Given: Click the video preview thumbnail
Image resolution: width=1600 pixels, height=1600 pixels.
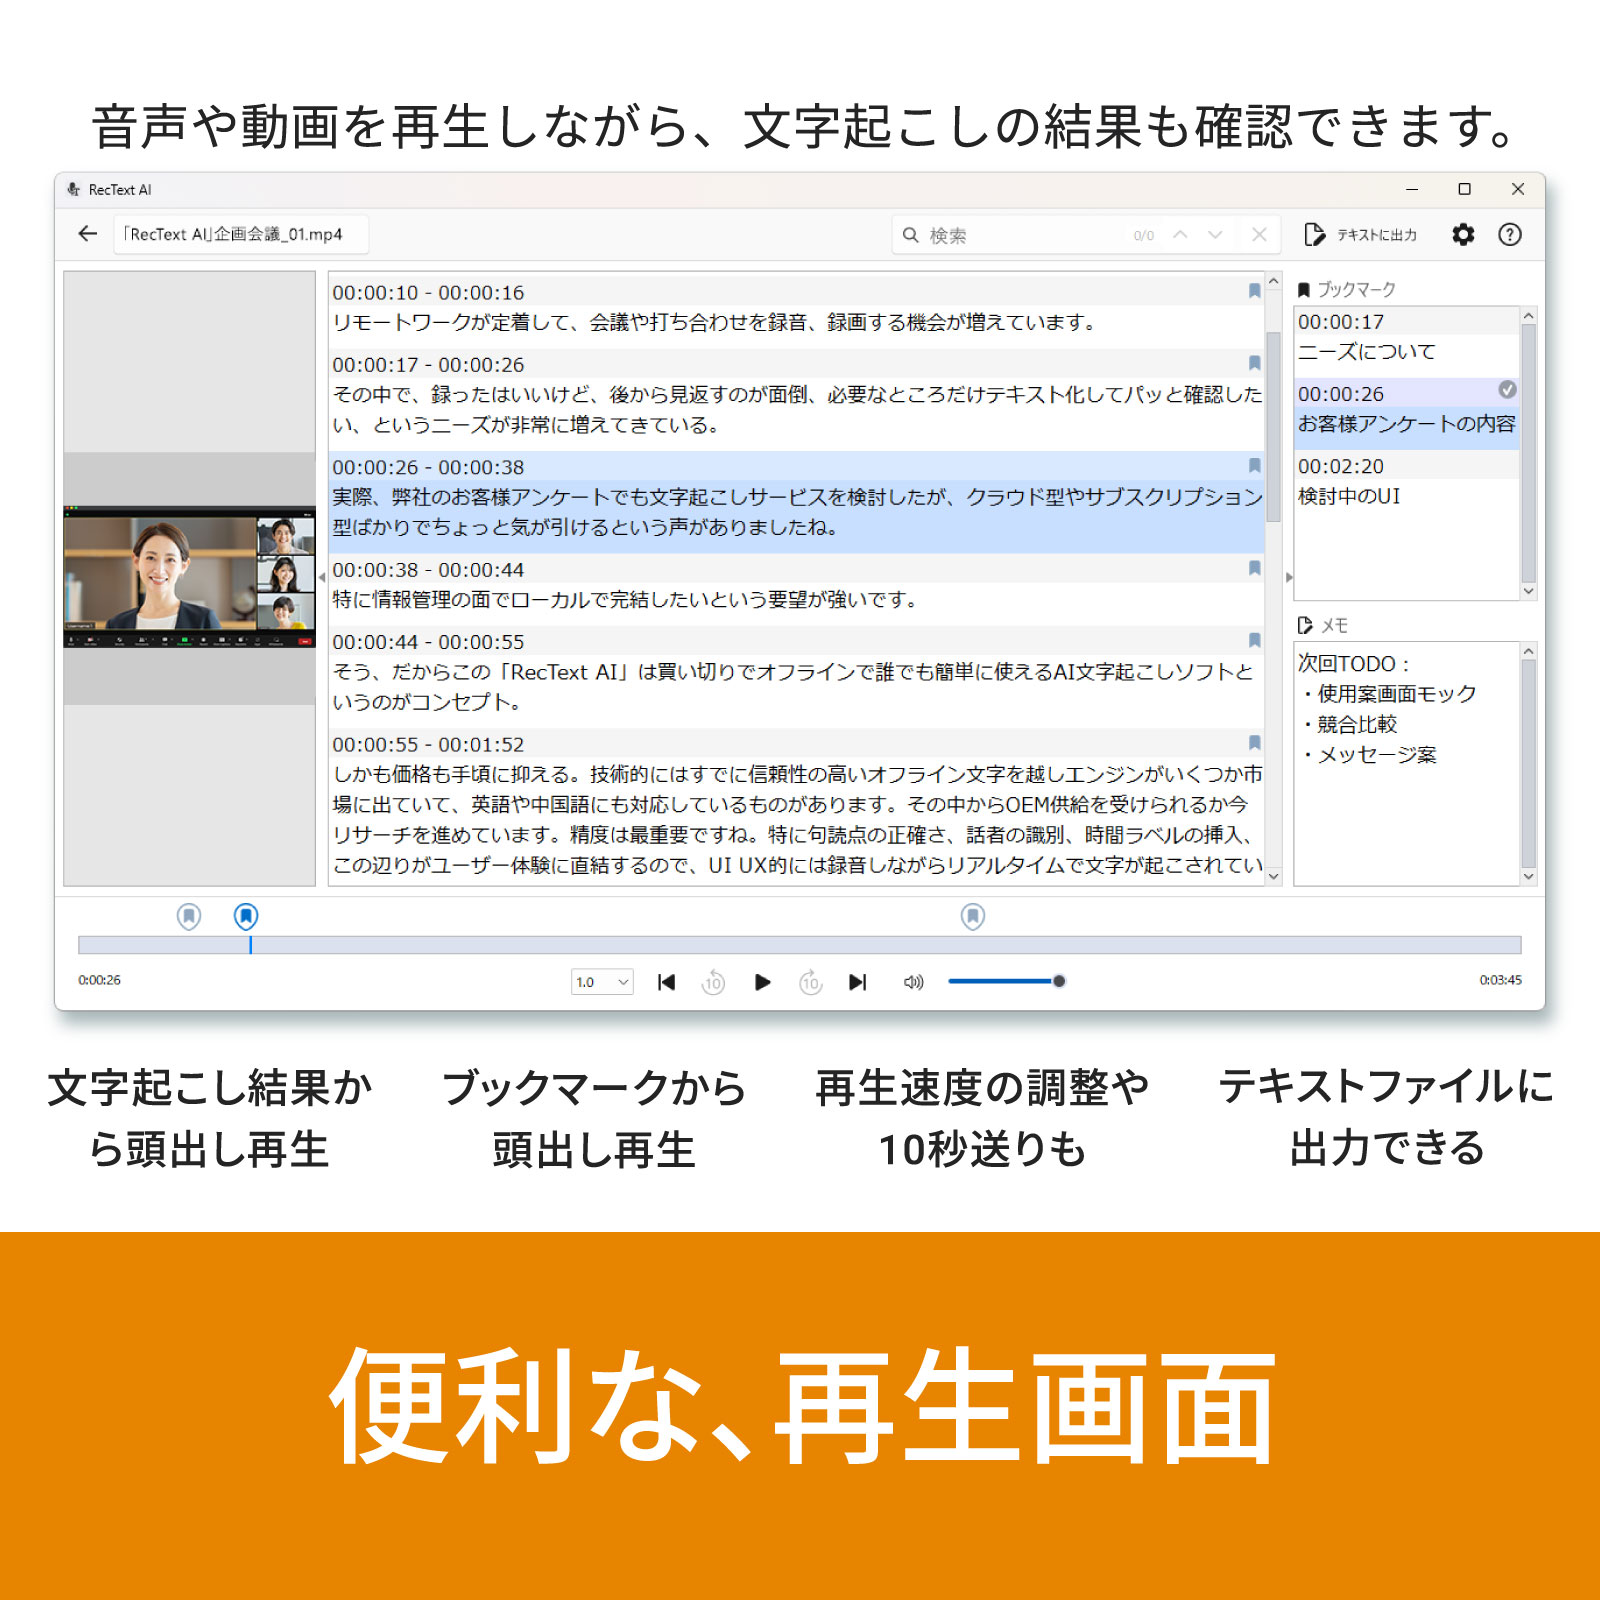Looking at the screenshot, I should click(x=190, y=577).
